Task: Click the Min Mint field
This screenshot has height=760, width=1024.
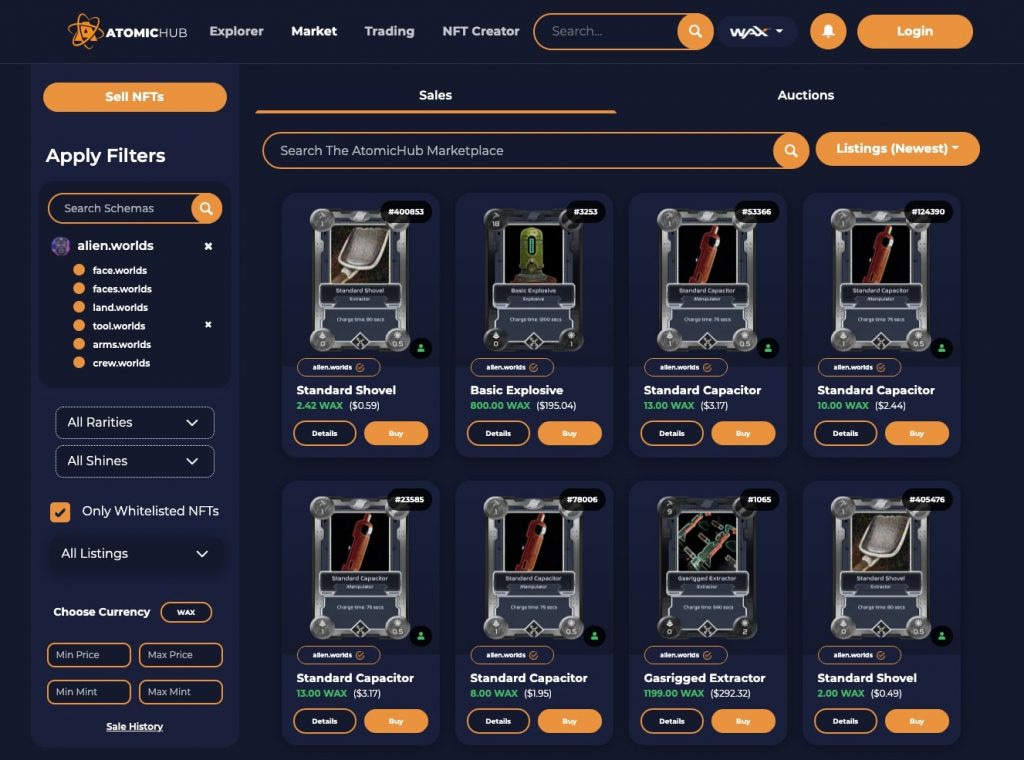Action: coord(89,692)
